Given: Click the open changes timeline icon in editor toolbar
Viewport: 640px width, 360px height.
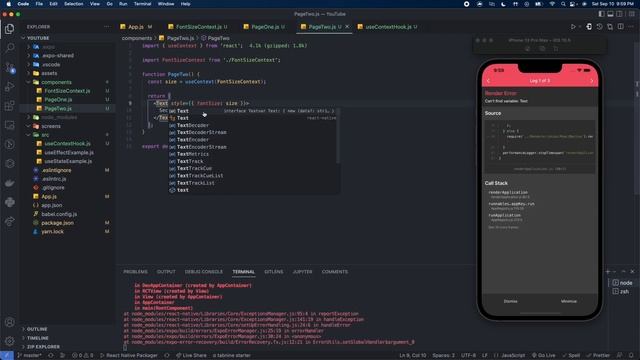Looking at the screenshot, I should click(599, 27).
